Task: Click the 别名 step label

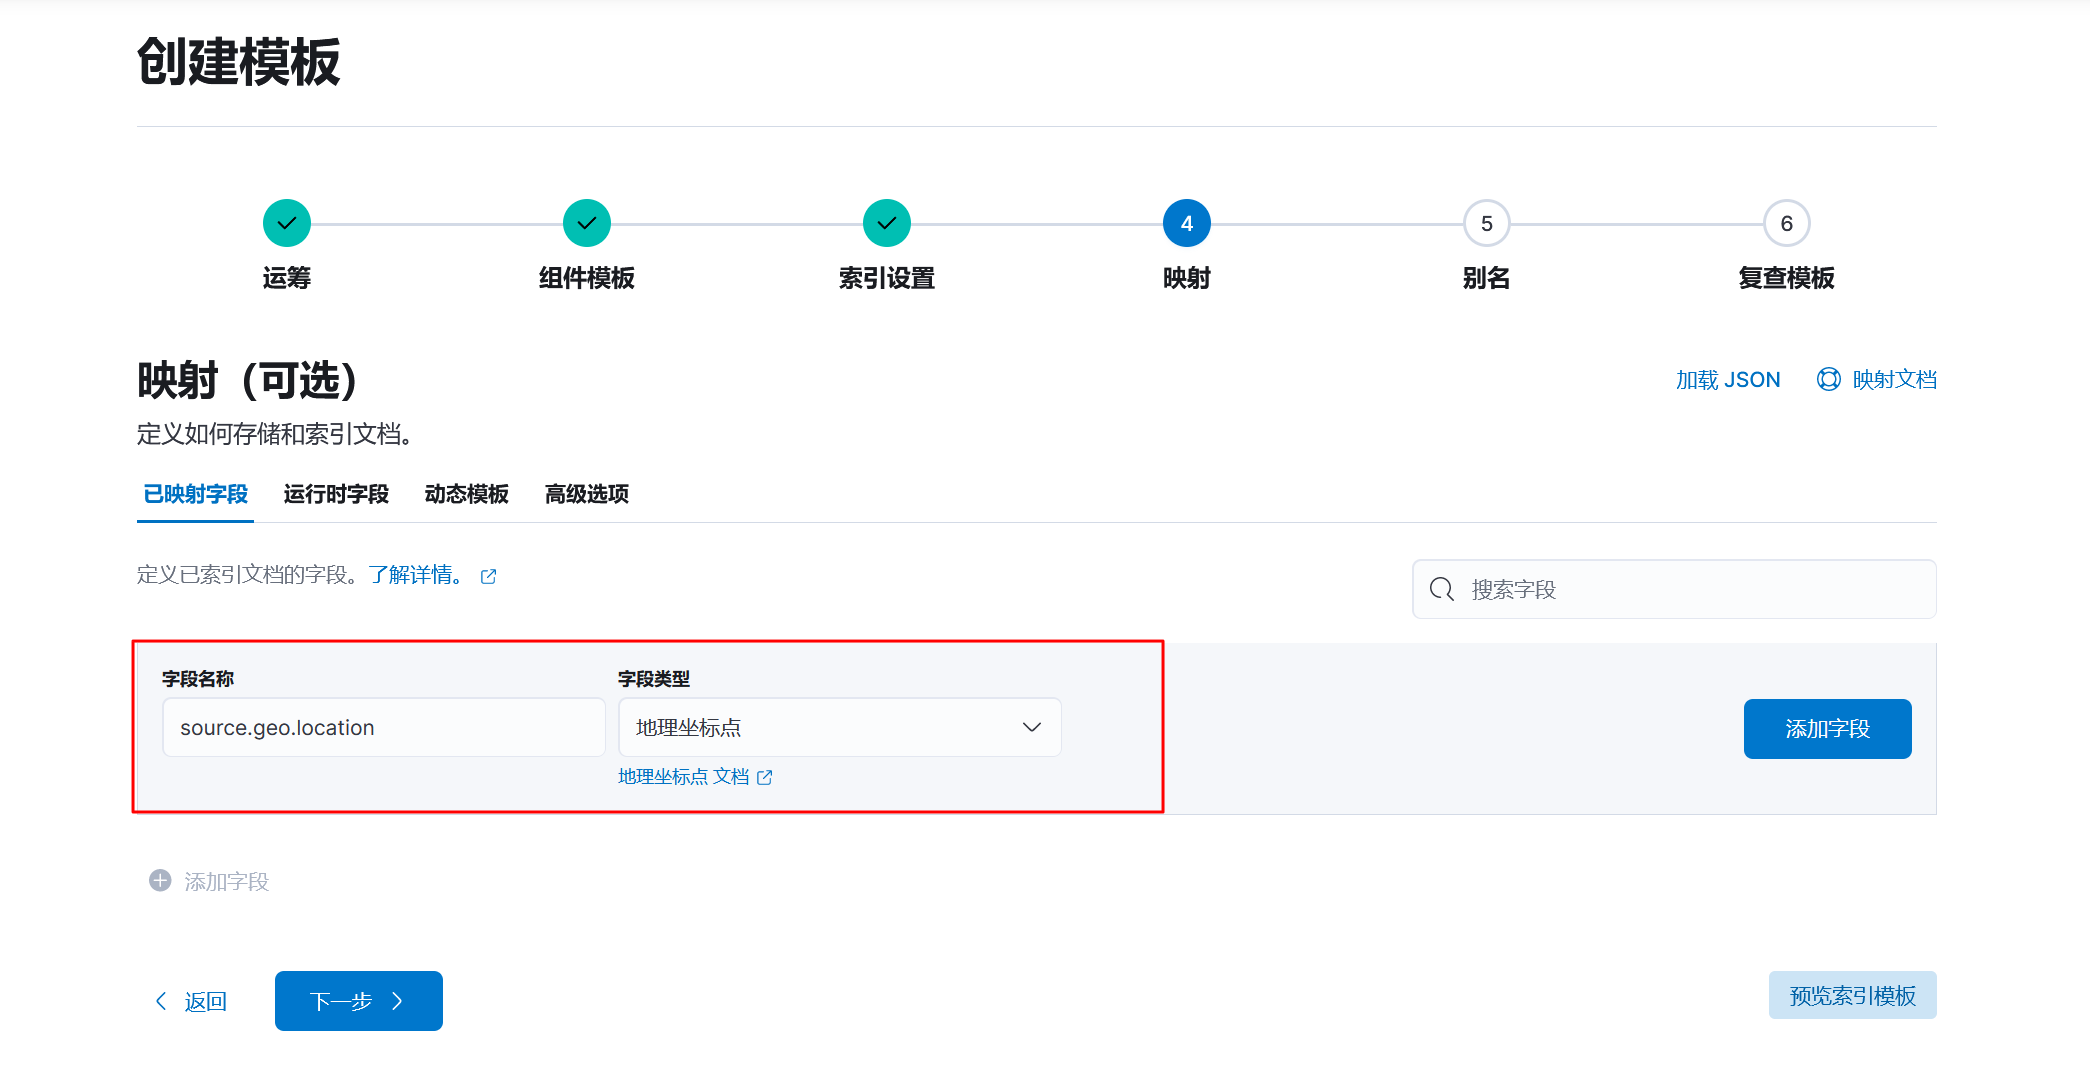Action: [1487, 278]
